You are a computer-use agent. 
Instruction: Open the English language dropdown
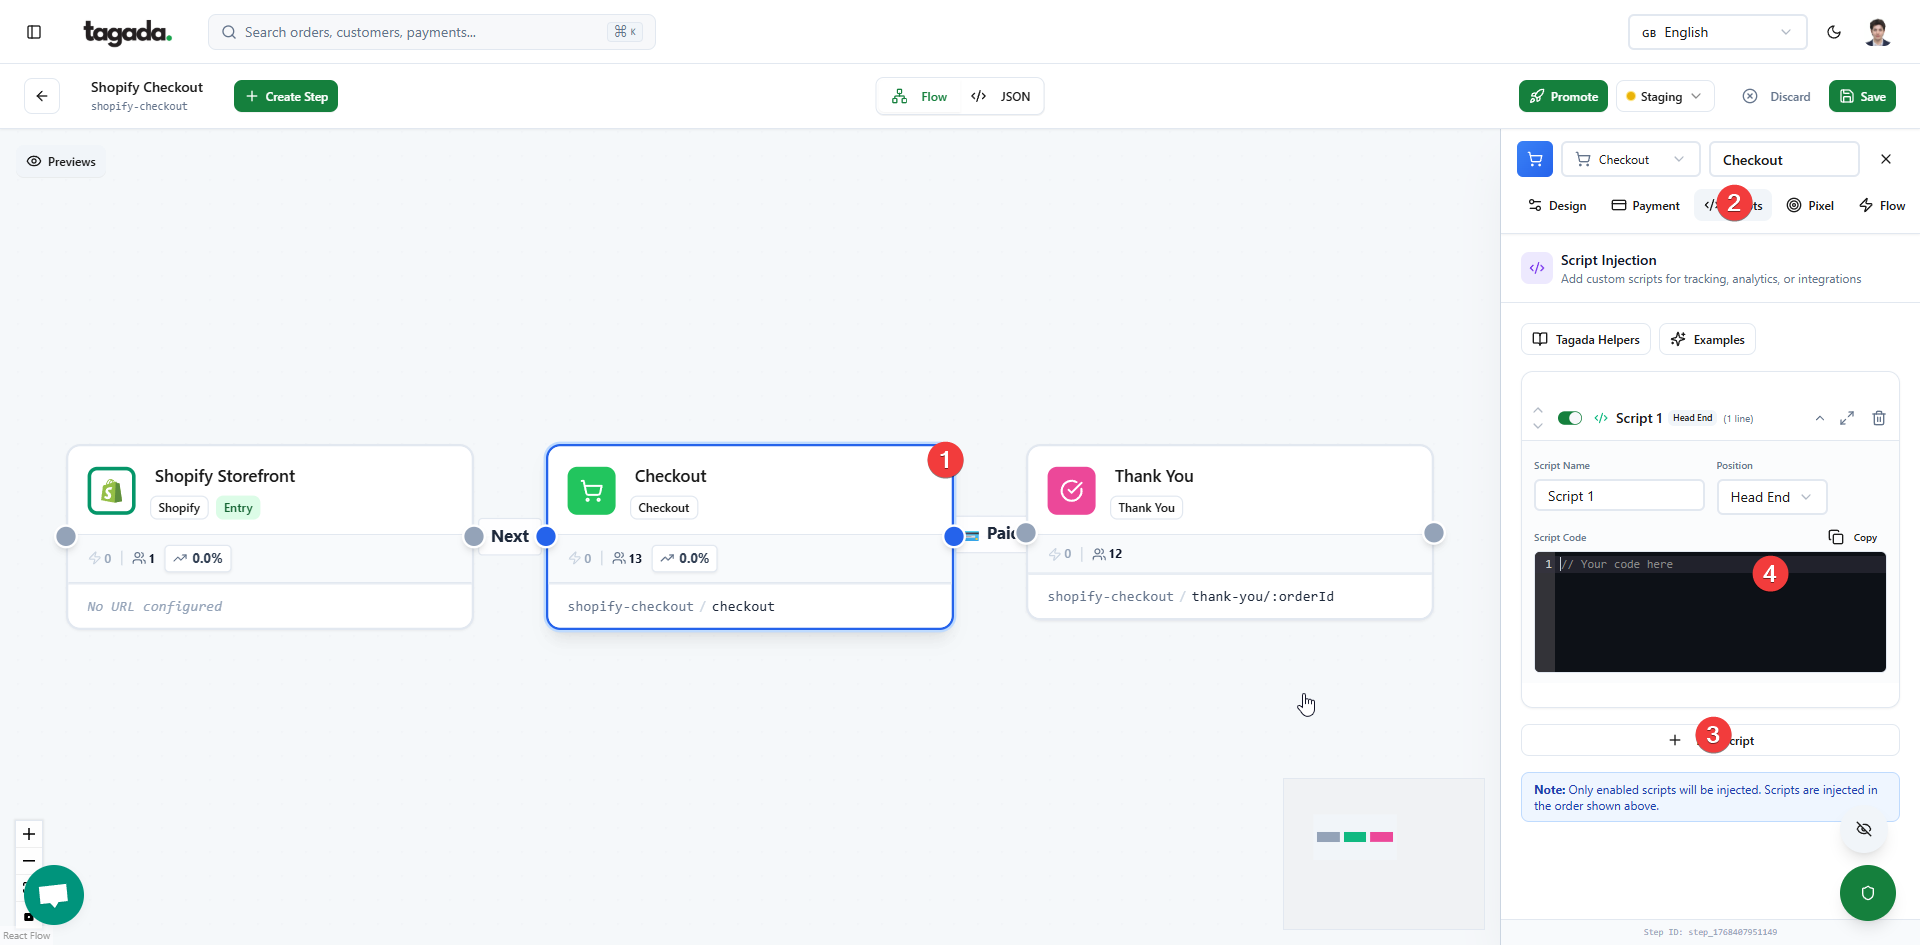(x=1717, y=32)
